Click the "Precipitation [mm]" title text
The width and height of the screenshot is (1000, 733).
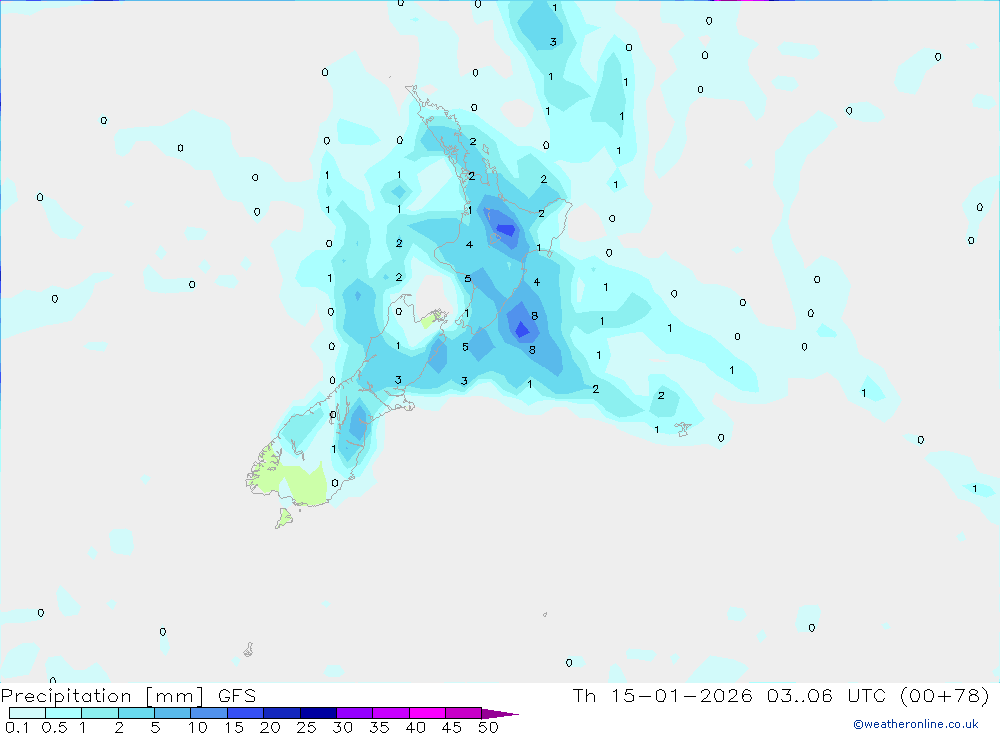pyautogui.click(x=103, y=696)
